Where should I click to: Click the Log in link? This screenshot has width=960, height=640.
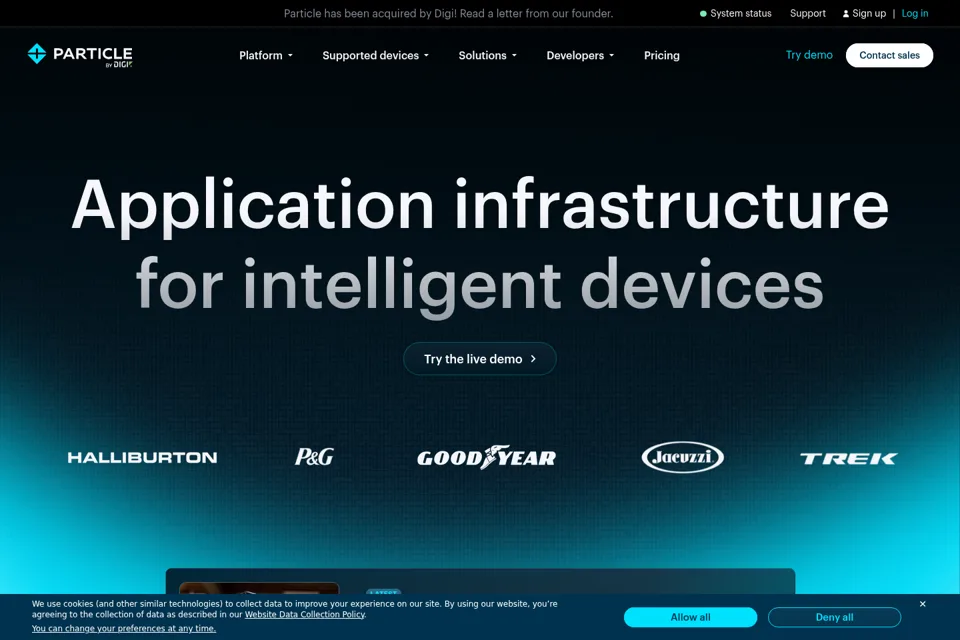tap(915, 13)
